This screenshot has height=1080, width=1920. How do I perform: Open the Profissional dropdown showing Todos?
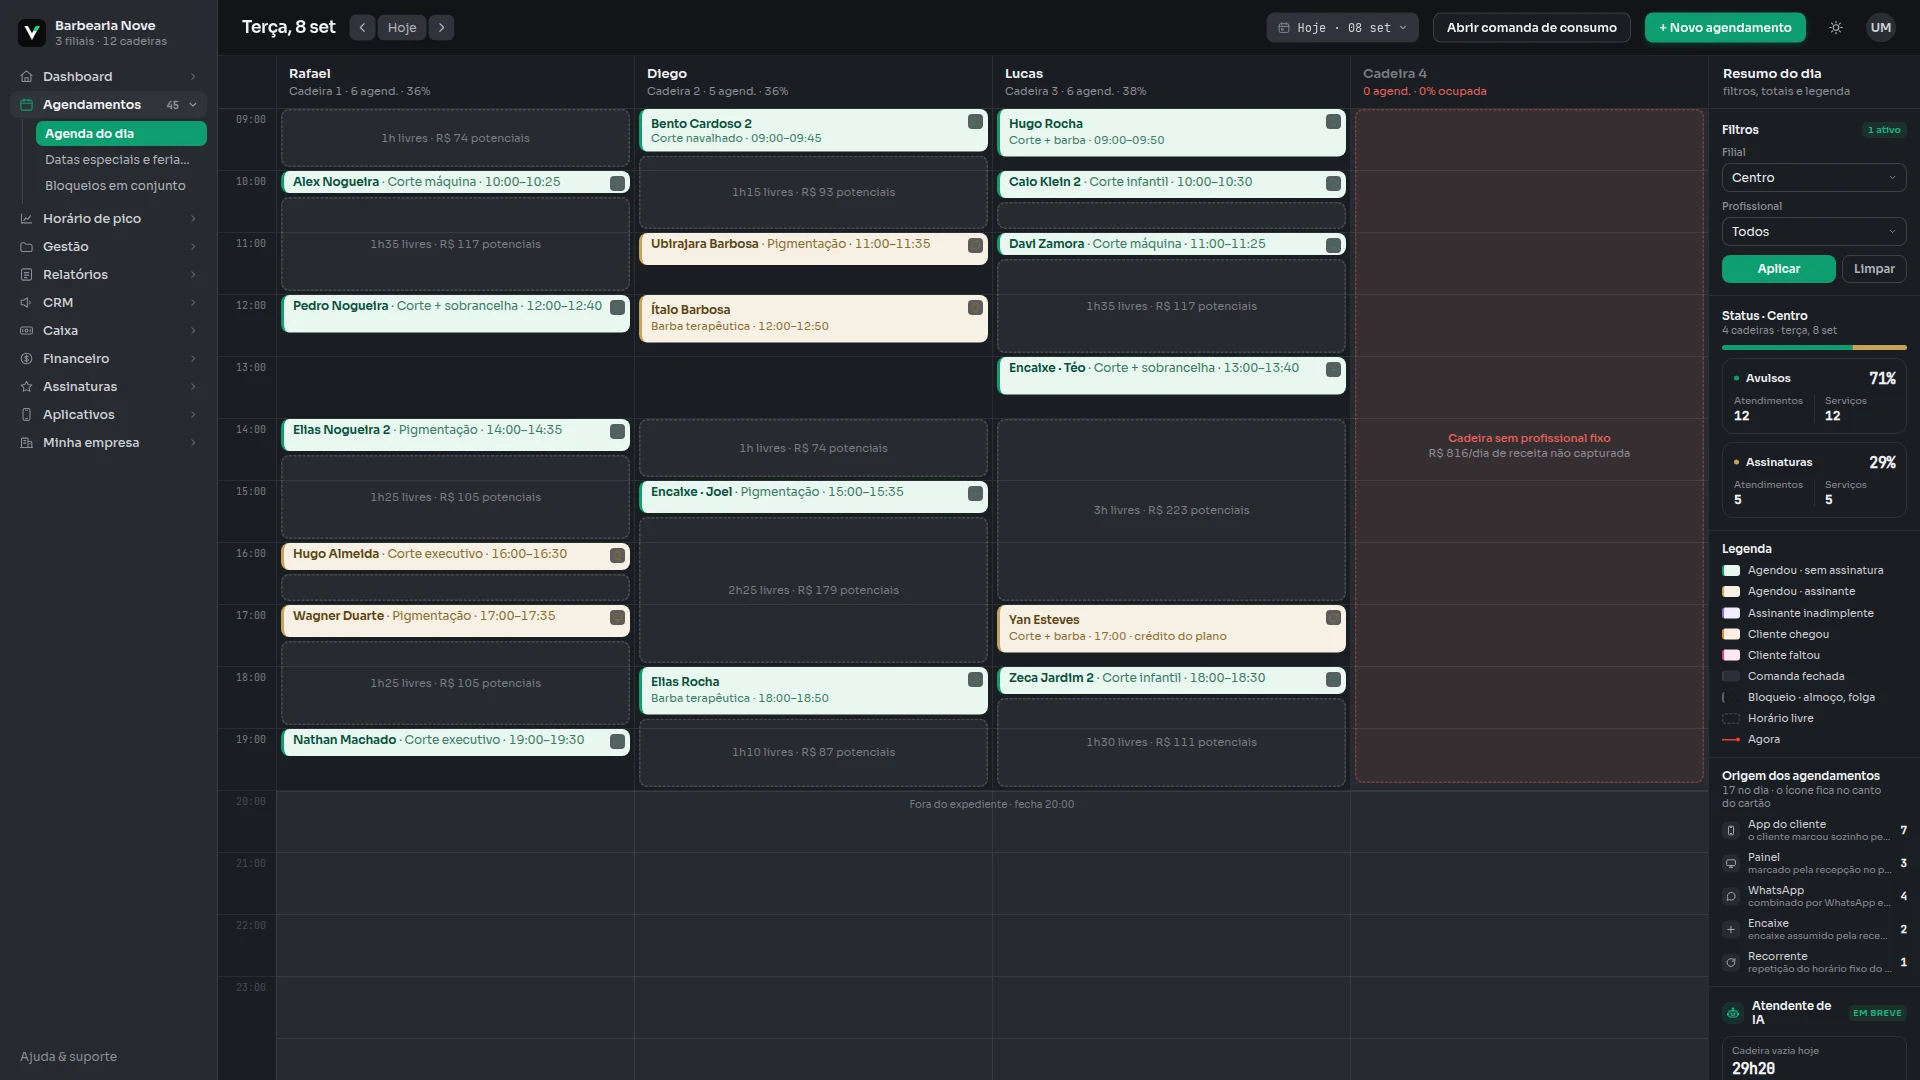point(1814,232)
